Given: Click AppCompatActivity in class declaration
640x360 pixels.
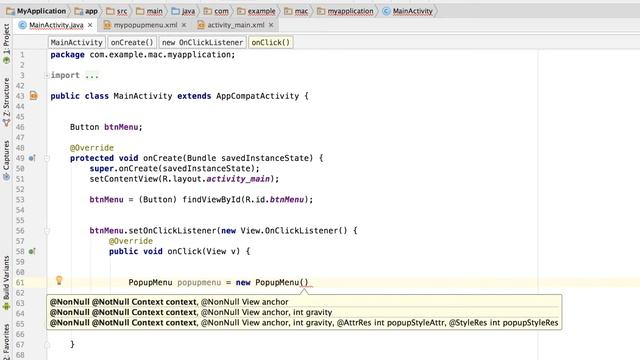Looking at the screenshot, I should (x=258, y=96).
